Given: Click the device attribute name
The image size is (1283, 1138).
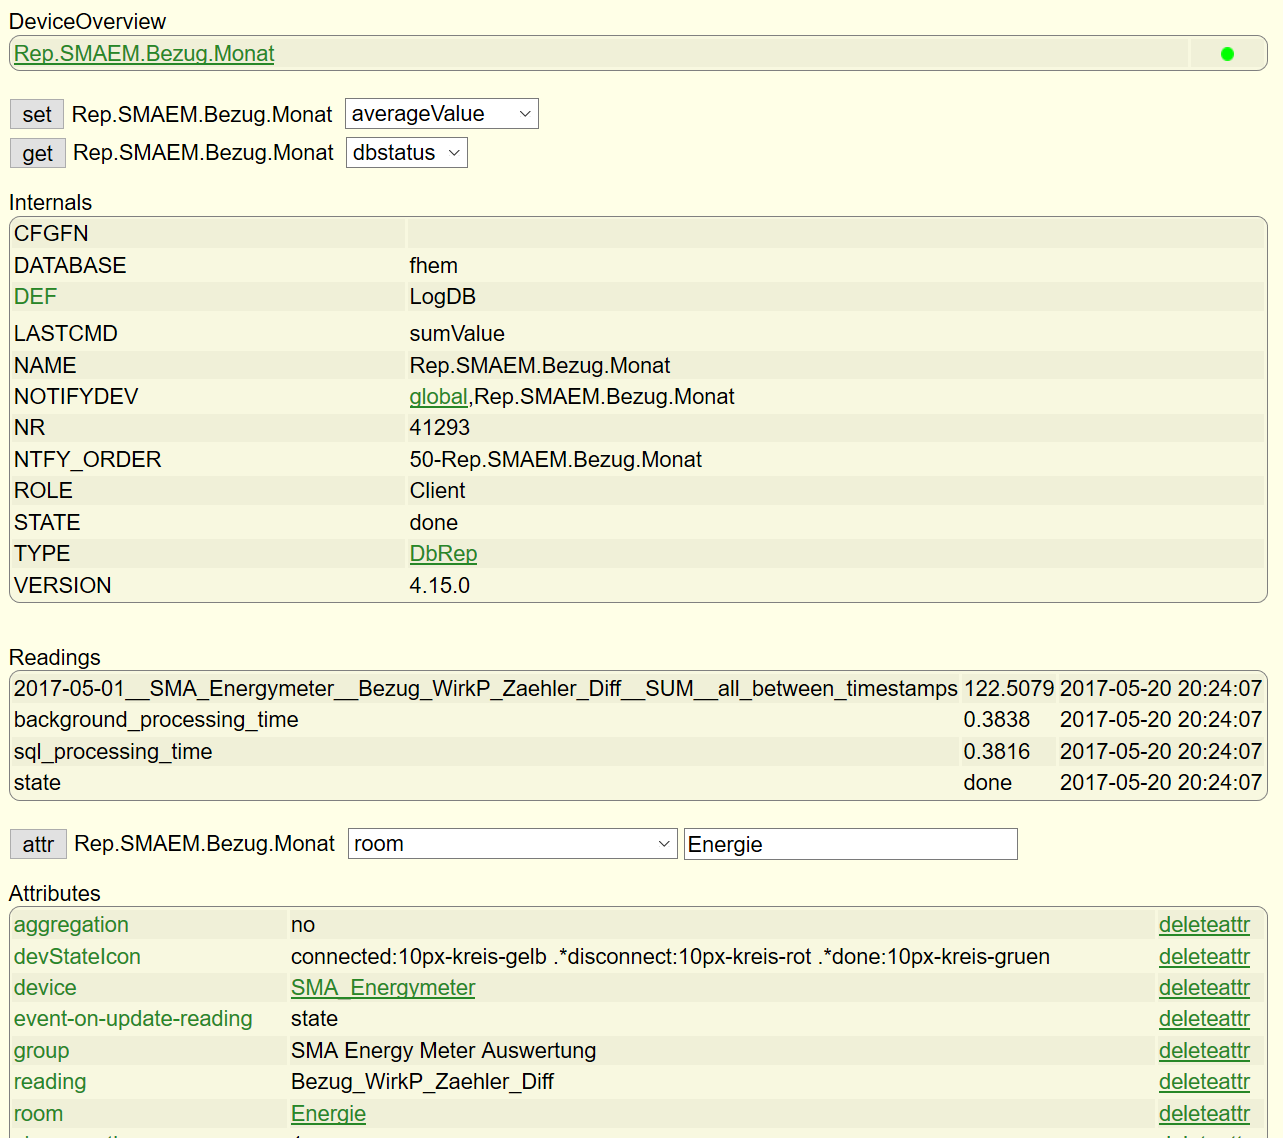Looking at the screenshot, I should 45,988.
